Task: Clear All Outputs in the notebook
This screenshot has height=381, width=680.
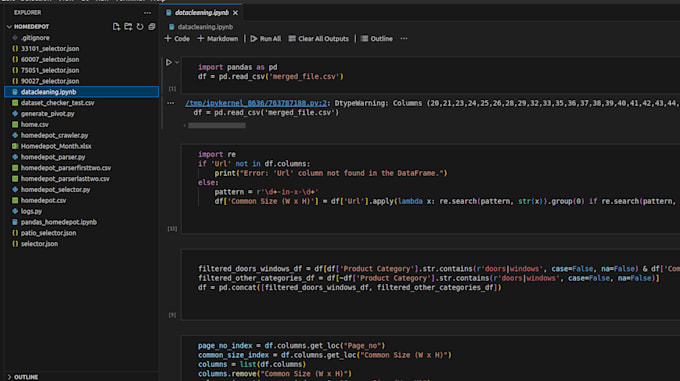Action: click(319, 39)
